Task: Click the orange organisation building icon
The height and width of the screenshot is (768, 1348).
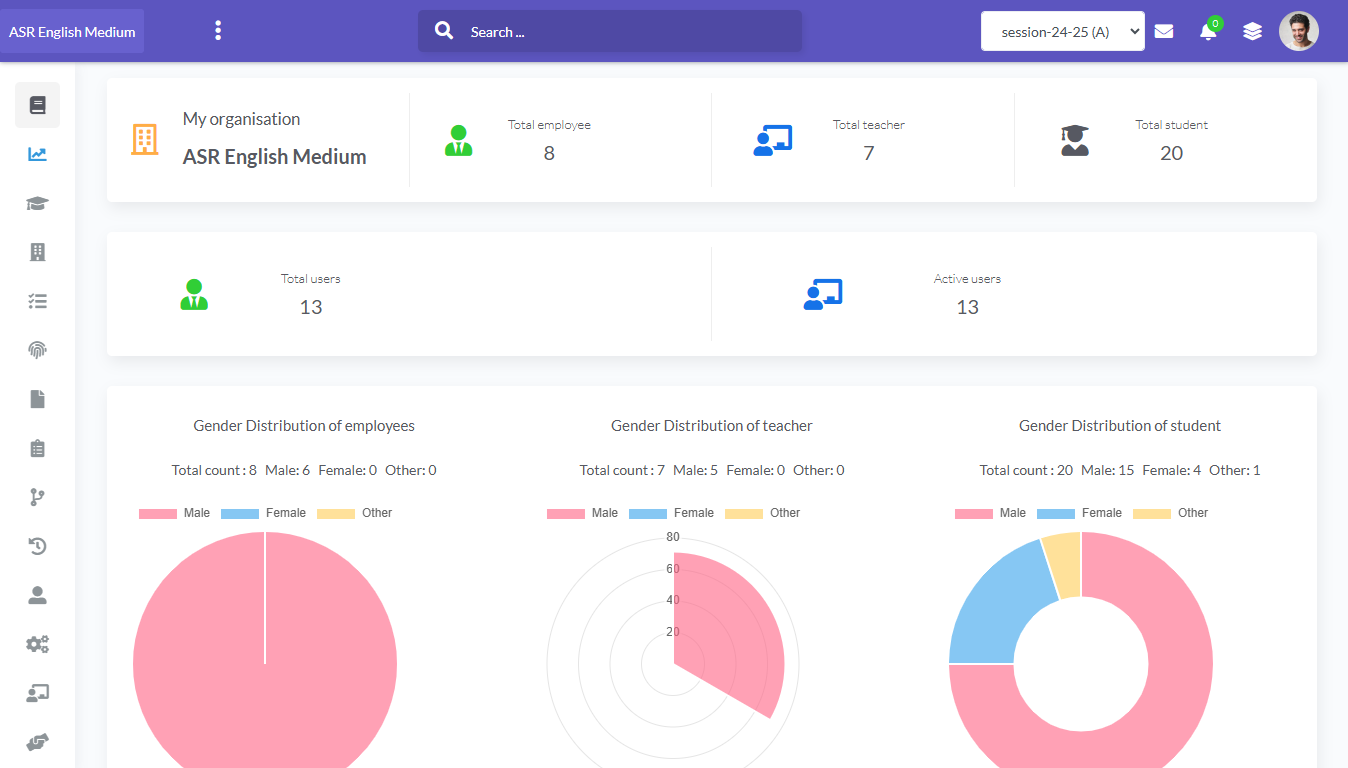Action: (x=145, y=140)
